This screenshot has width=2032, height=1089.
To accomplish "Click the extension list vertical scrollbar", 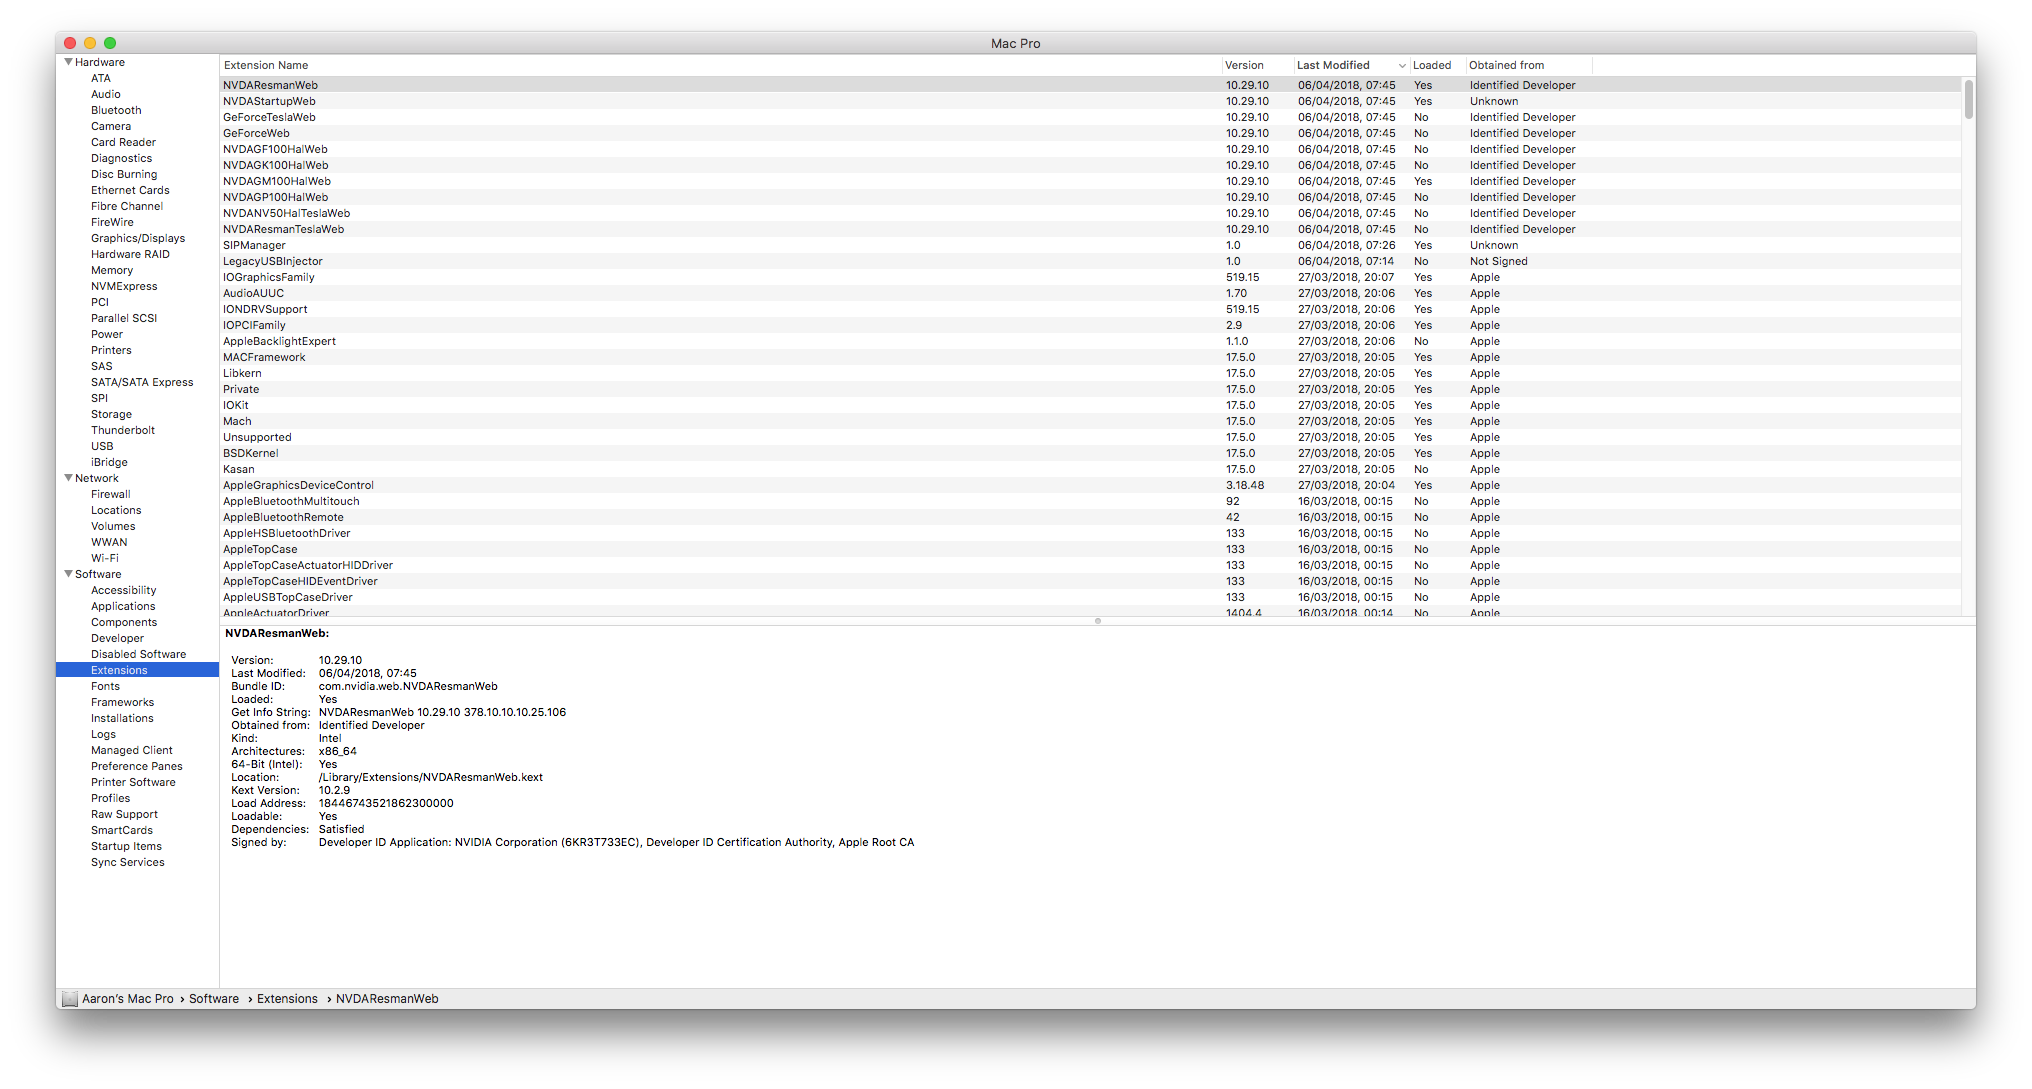I will (x=1968, y=100).
